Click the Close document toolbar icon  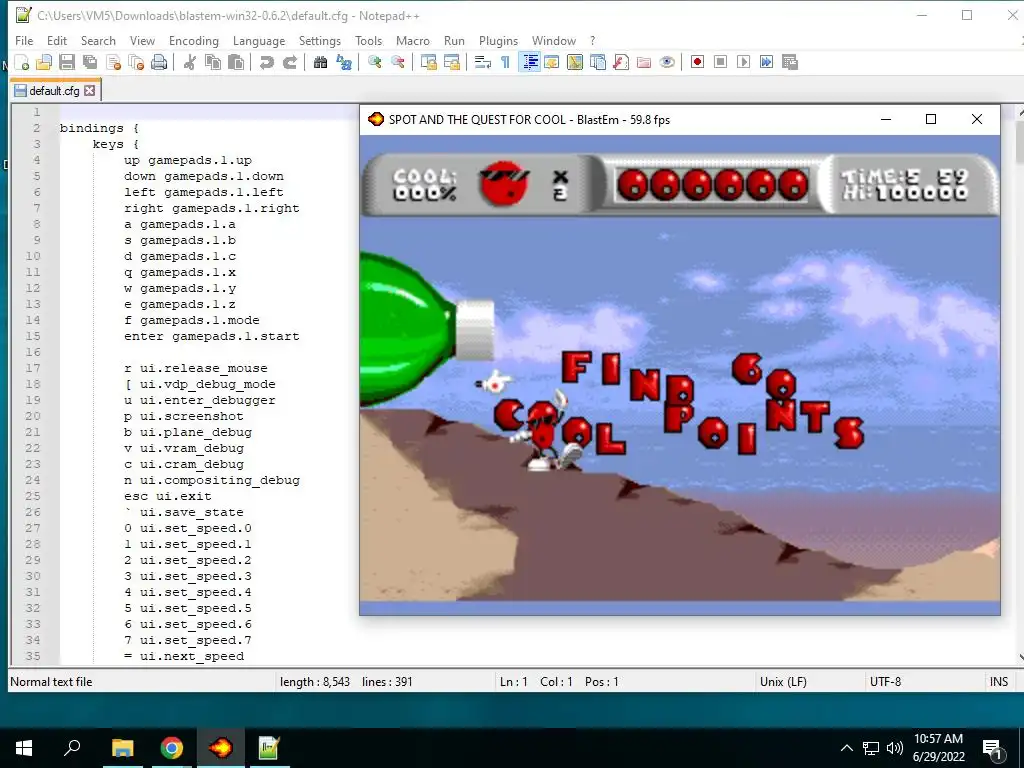pos(113,63)
